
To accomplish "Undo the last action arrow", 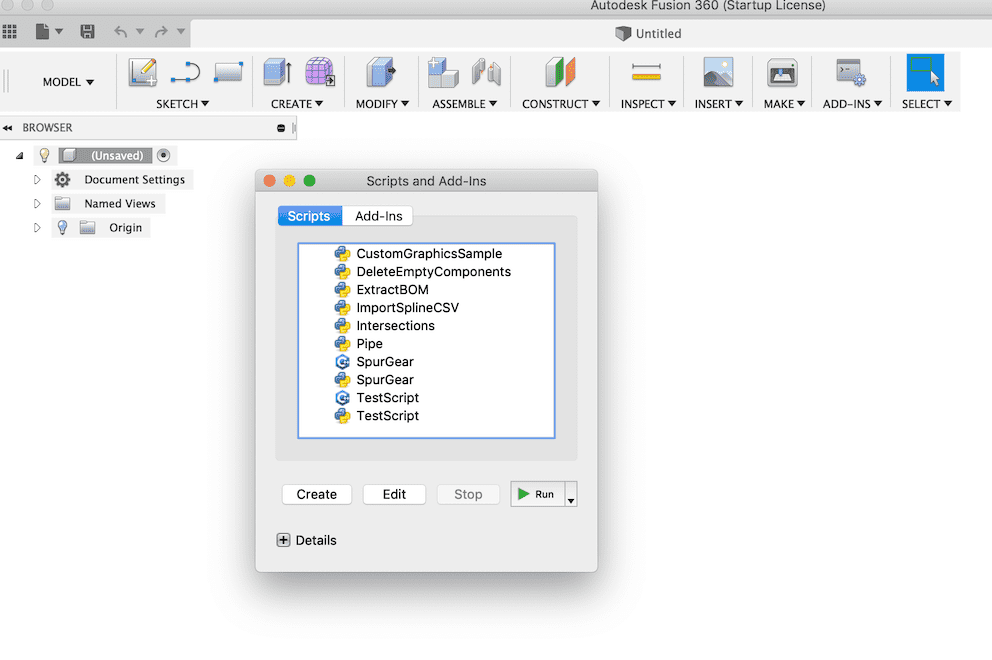I will (121, 31).
